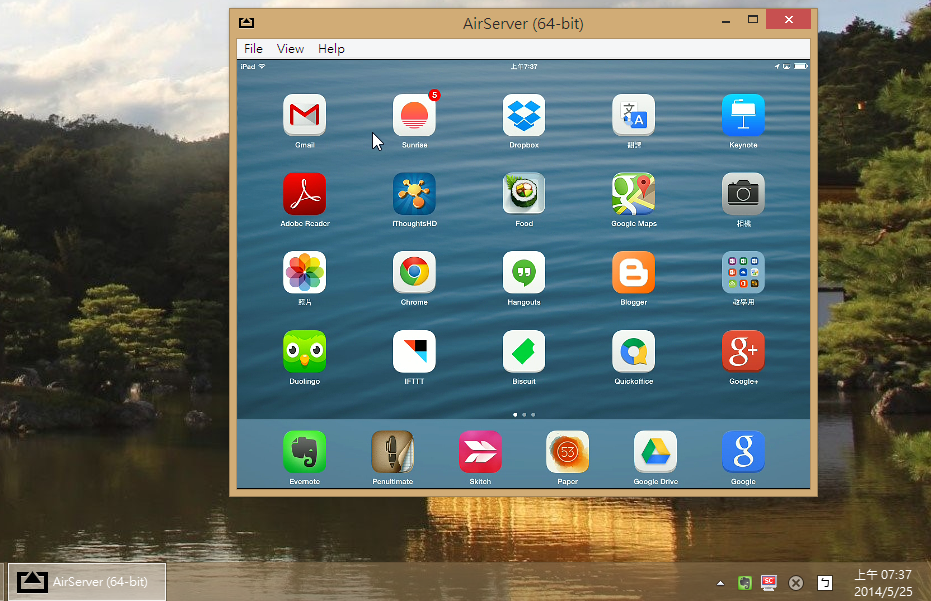Screen dimensions: 931x601
Task: Open the Help menu
Action: coord(331,49)
